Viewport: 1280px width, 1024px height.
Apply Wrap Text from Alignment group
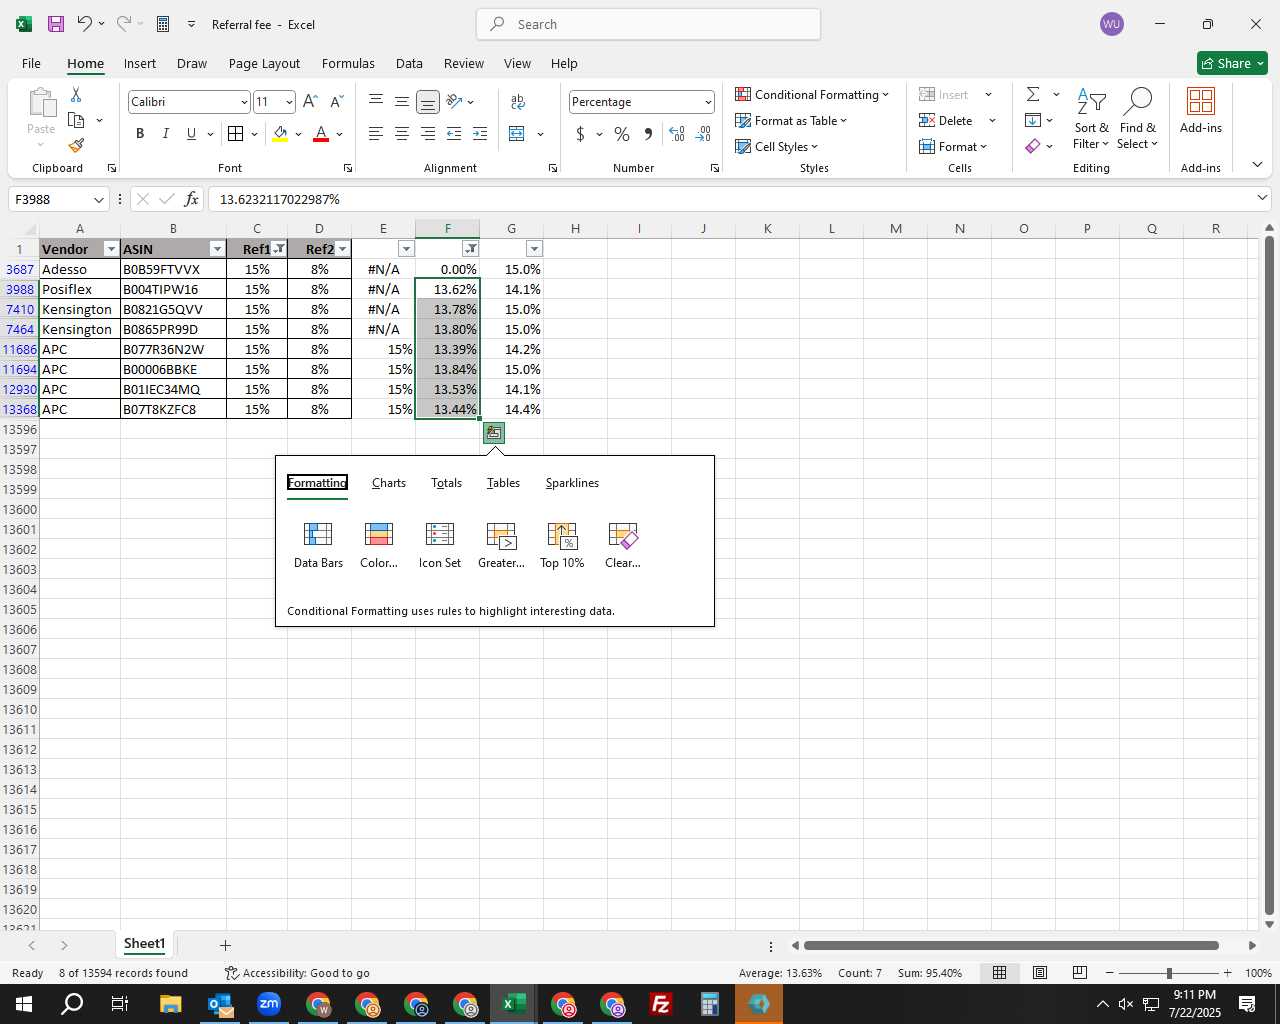click(517, 101)
